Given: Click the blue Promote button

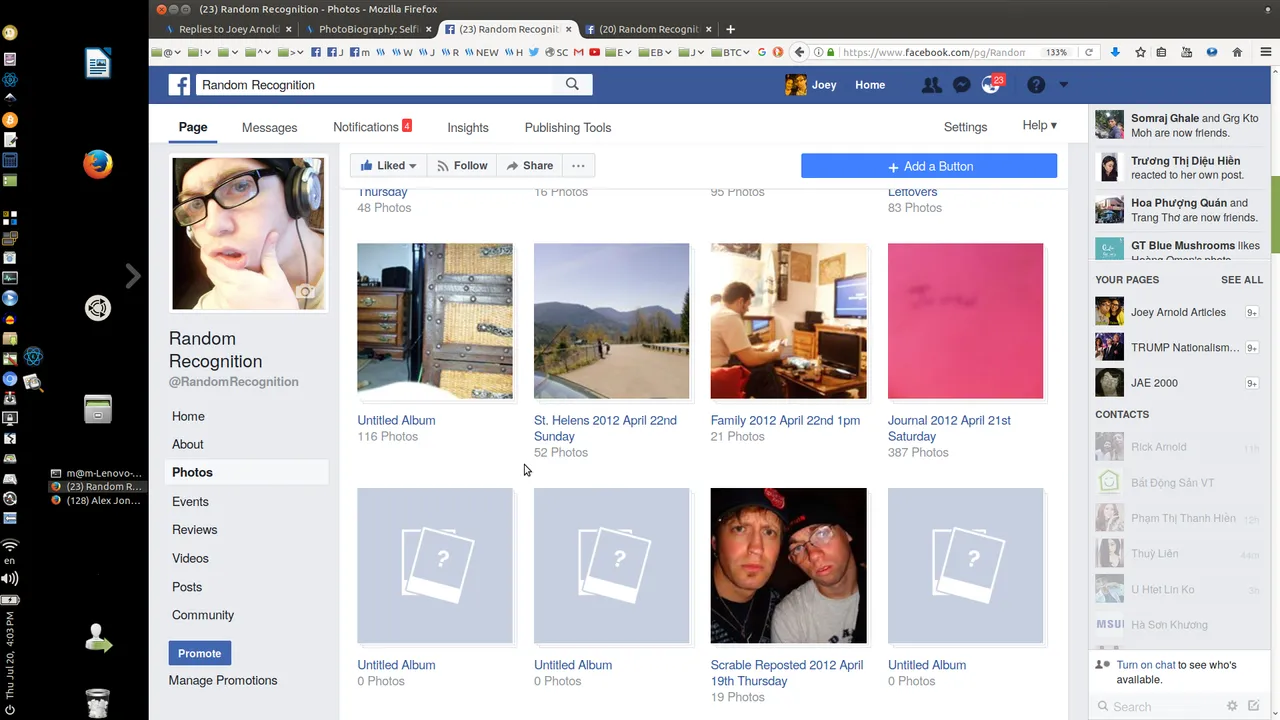Looking at the screenshot, I should 199,653.
